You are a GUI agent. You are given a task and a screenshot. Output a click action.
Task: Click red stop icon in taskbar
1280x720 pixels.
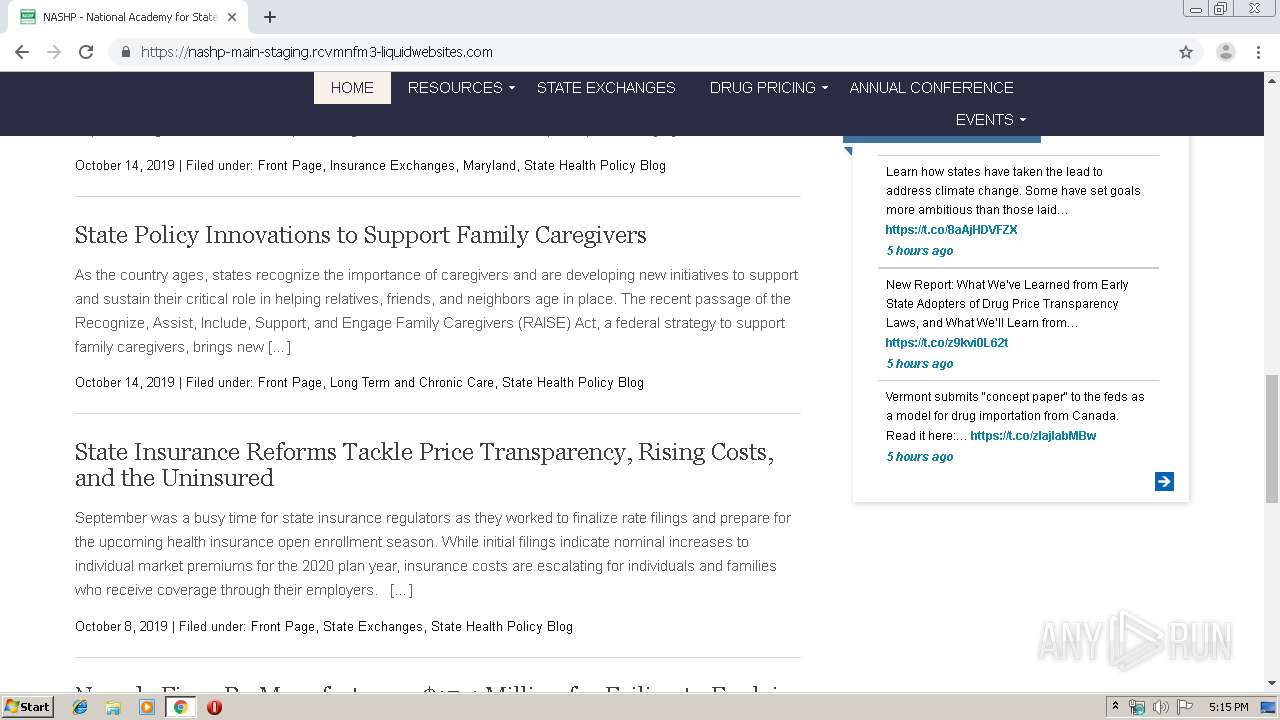[x=214, y=707]
